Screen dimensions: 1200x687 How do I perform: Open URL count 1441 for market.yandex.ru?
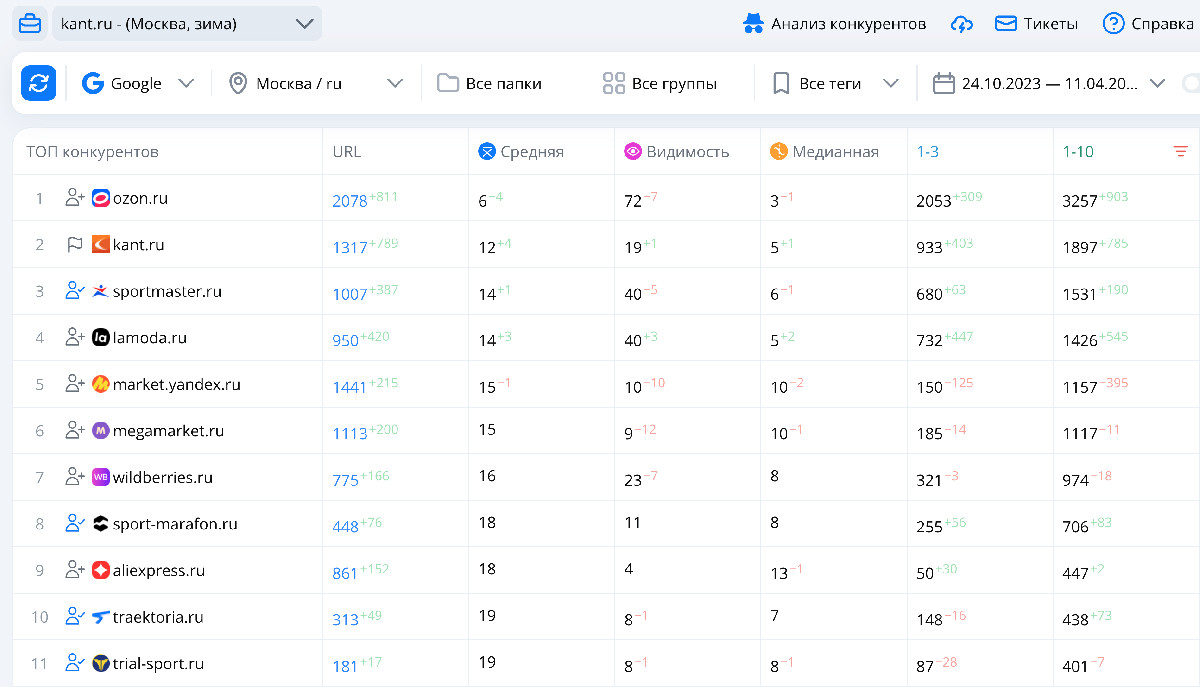coord(350,387)
